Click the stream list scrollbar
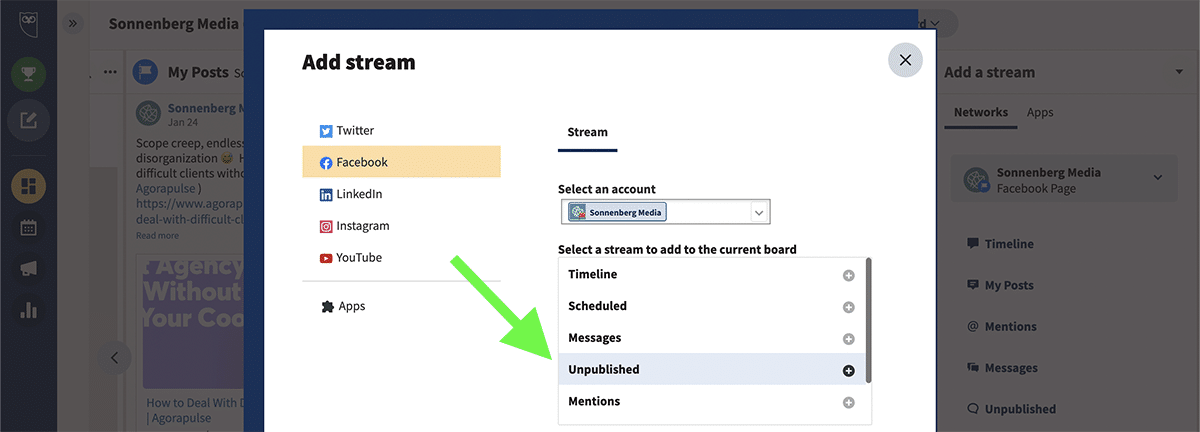The height and width of the screenshot is (432, 1200). pyautogui.click(x=868, y=320)
